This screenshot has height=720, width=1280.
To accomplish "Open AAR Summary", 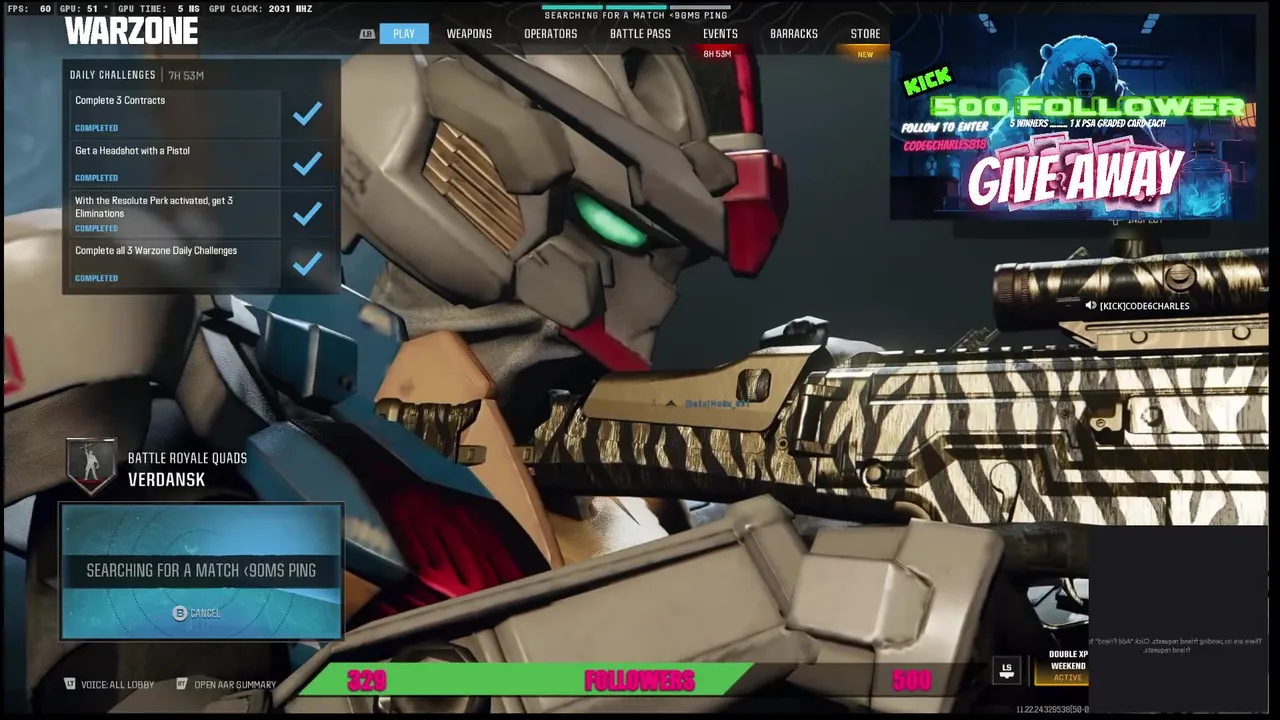I will [235, 685].
